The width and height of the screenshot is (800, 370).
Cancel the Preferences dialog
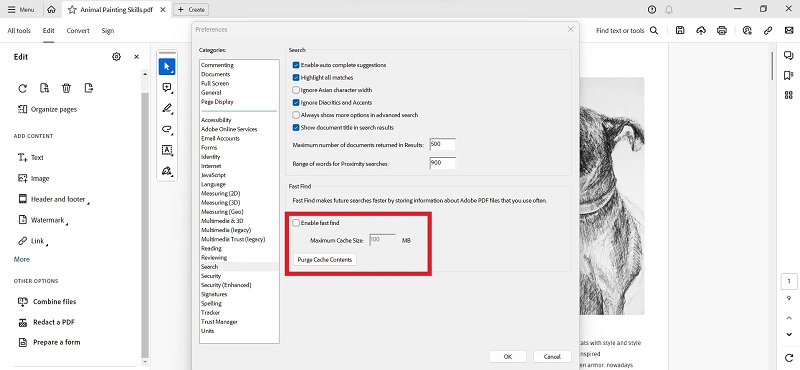552,357
